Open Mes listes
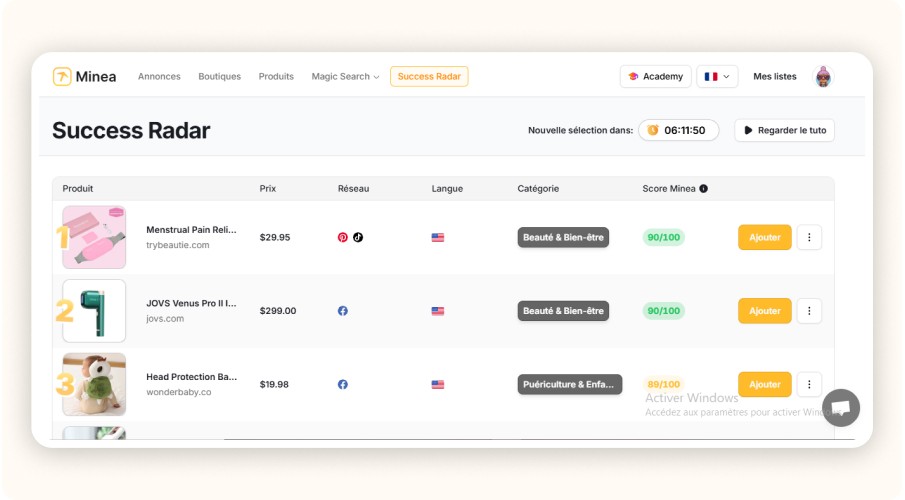The image size is (905, 500). point(775,76)
